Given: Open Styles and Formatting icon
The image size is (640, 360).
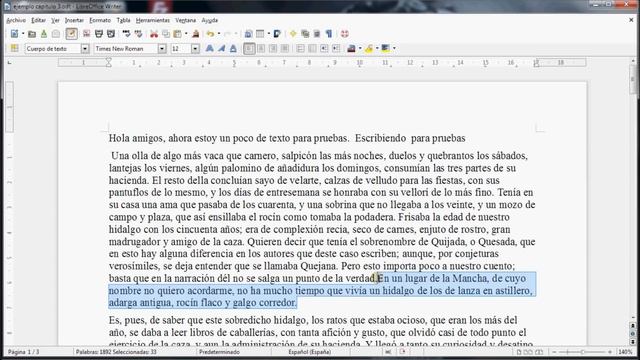Looking at the screenshot, I should click(14, 48).
